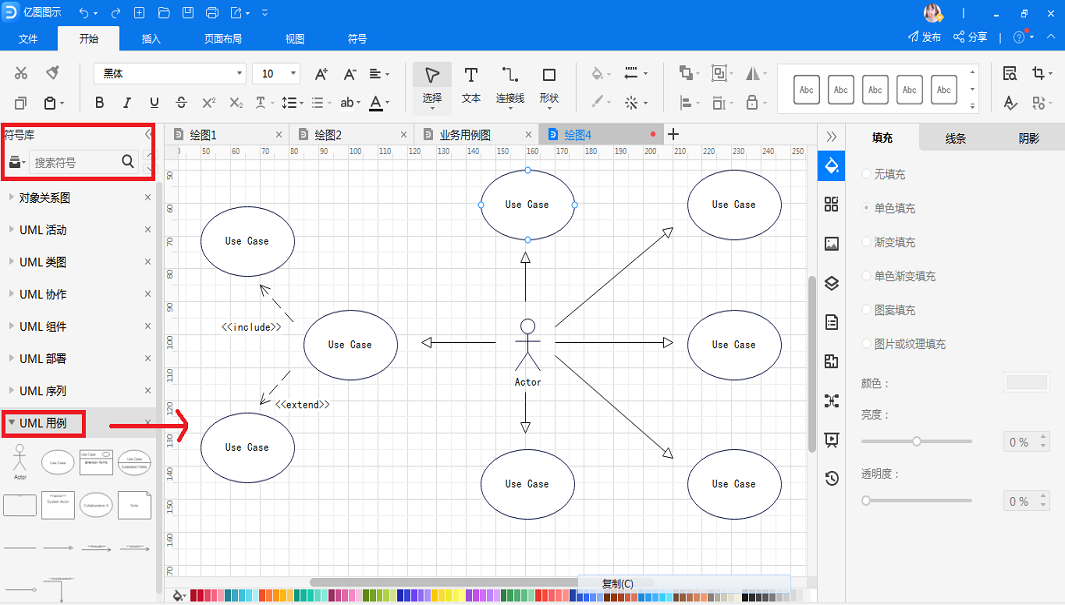This screenshot has width=1065, height=605.
Task: Add a new drawing tab
Action: pyautogui.click(x=673, y=134)
